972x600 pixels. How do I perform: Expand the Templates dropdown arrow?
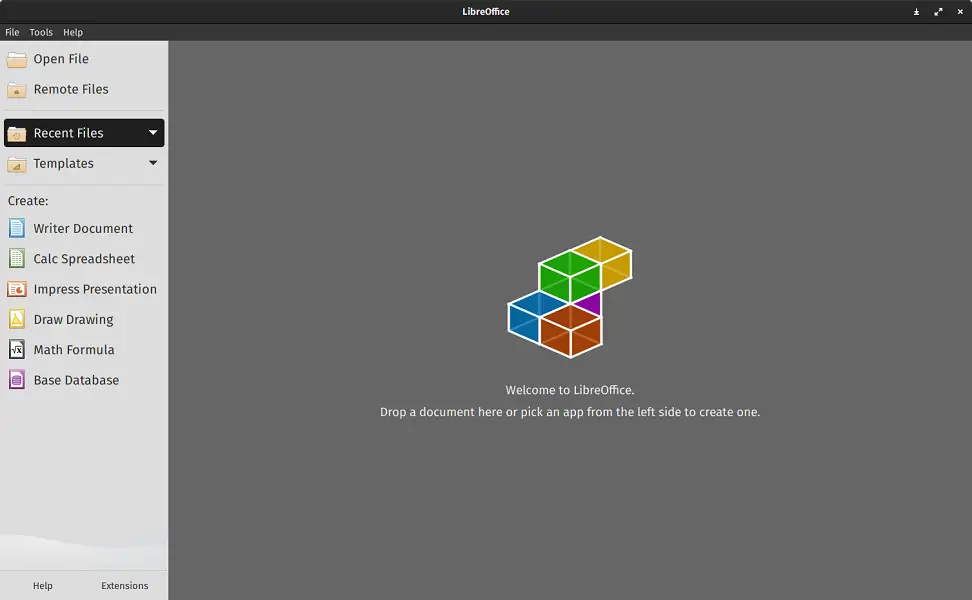pos(152,163)
